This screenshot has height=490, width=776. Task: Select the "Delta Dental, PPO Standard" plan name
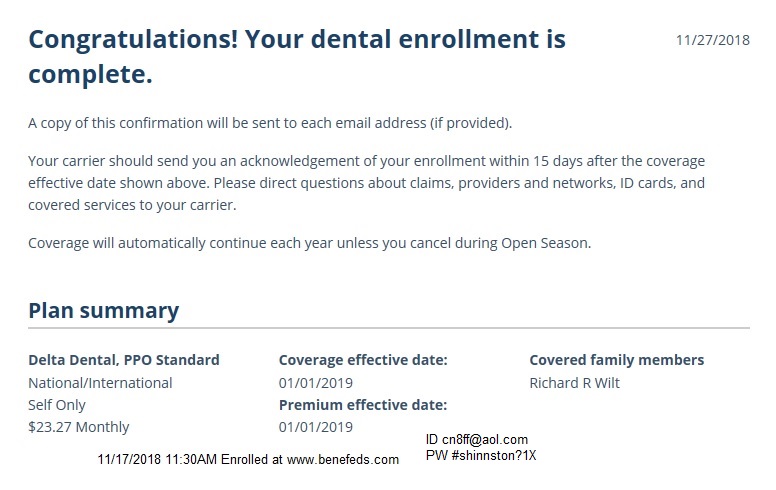point(123,360)
